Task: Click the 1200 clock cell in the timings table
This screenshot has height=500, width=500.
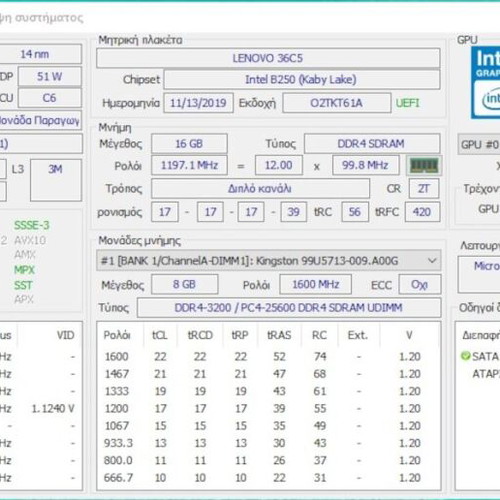Action: pos(117,408)
